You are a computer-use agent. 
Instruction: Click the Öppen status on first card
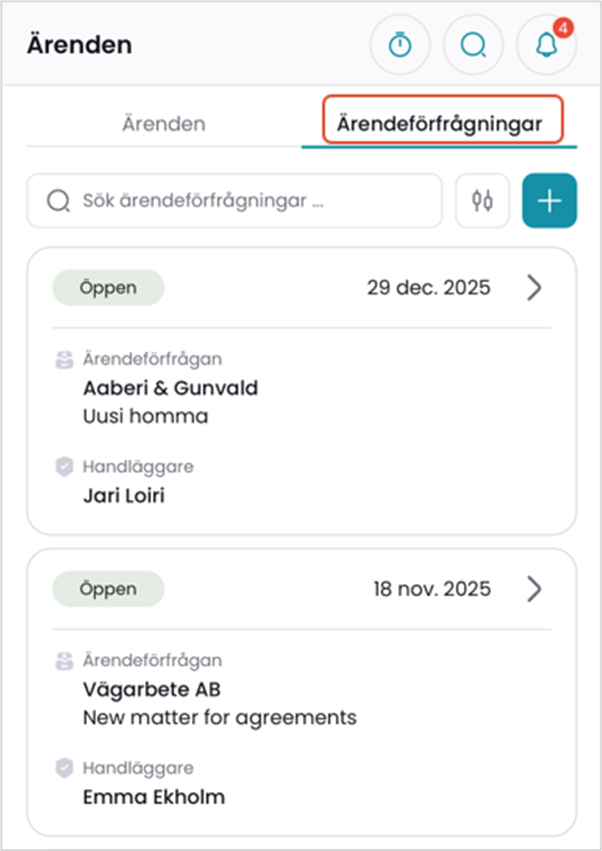[108, 288]
